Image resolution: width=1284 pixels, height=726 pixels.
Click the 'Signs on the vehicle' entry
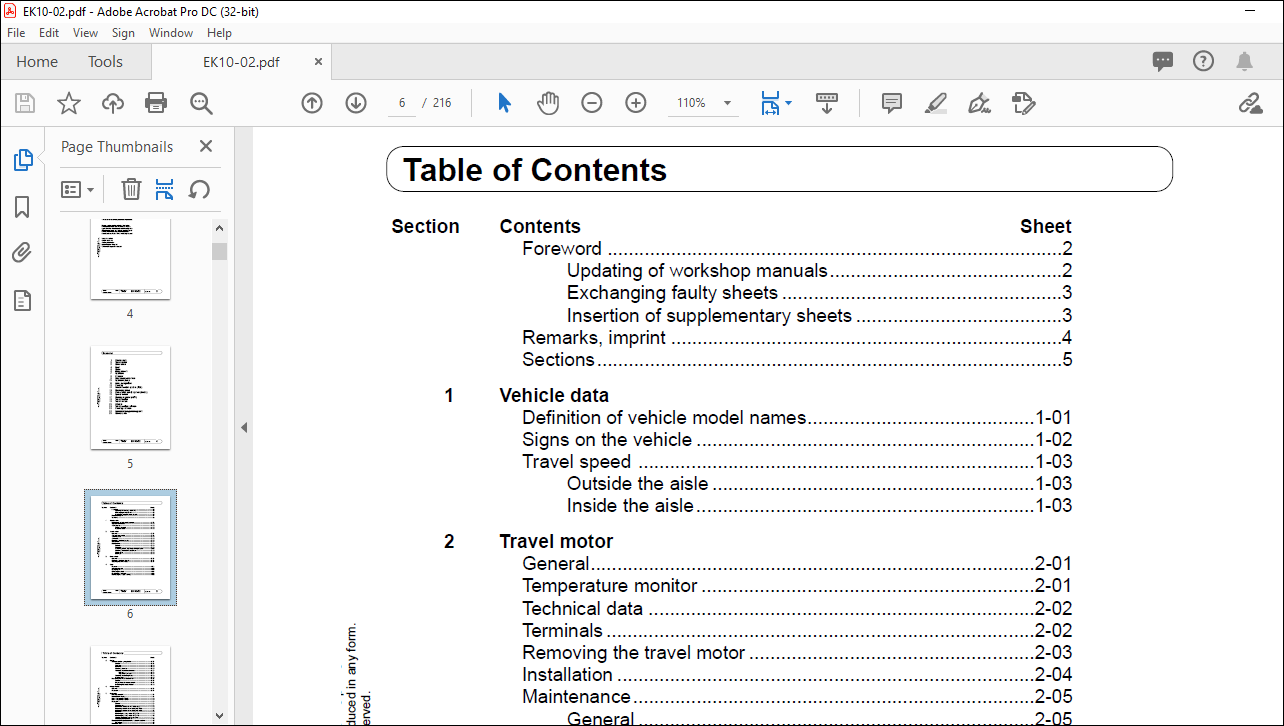(x=607, y=440)
